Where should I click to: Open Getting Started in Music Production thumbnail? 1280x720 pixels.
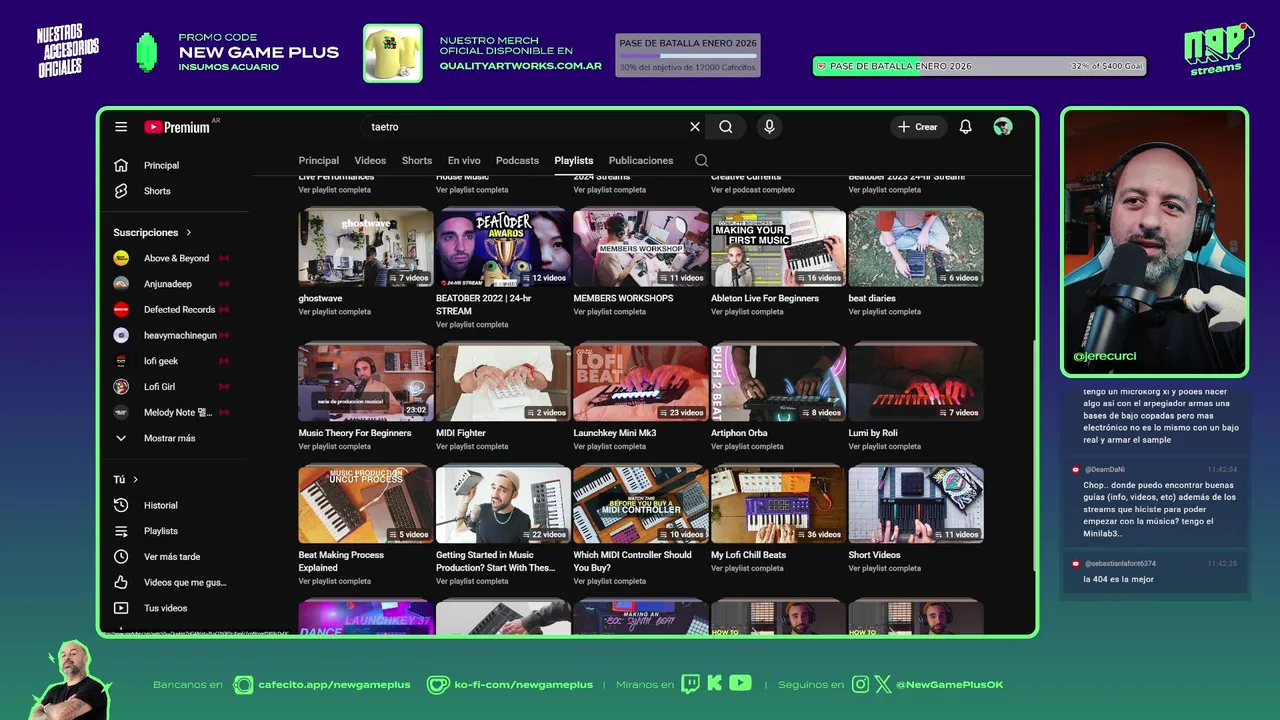click(503, 504)
